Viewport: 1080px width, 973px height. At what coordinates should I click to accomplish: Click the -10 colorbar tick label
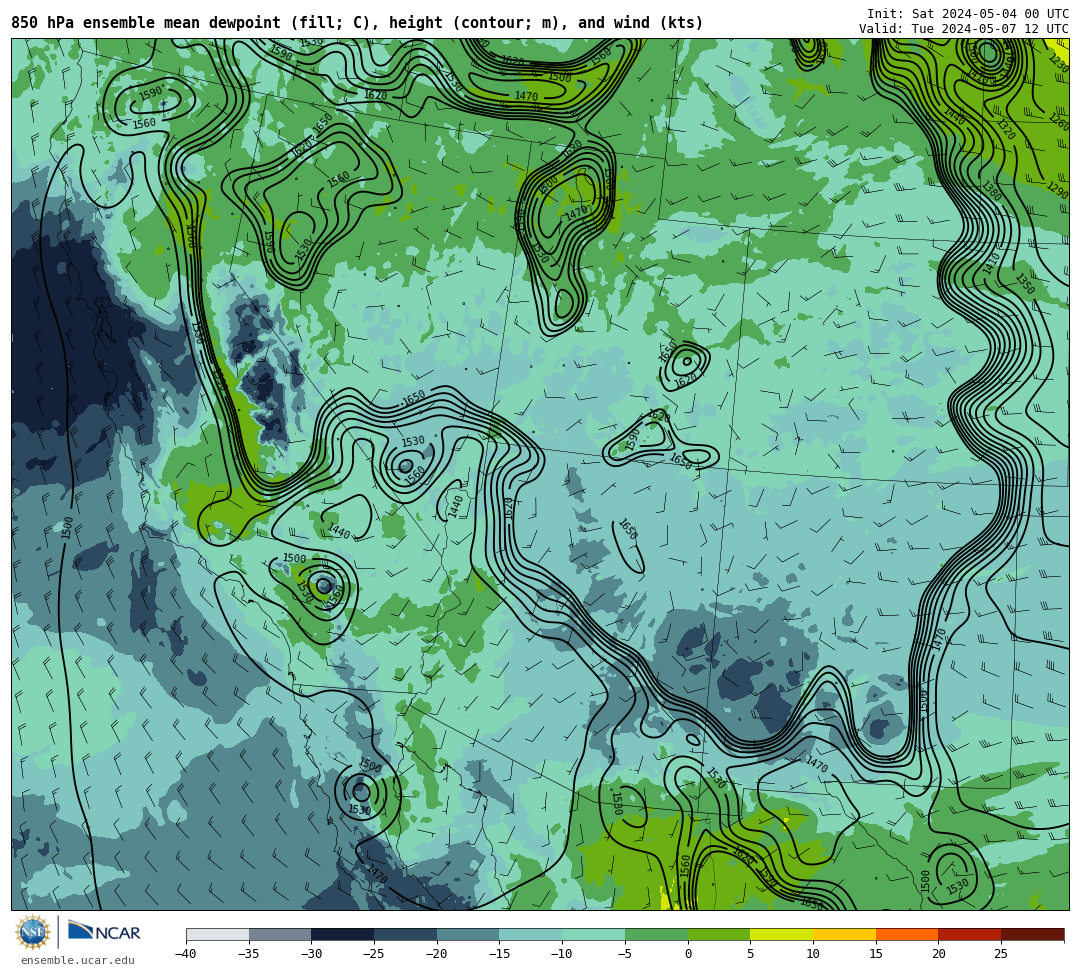(561, 954)
